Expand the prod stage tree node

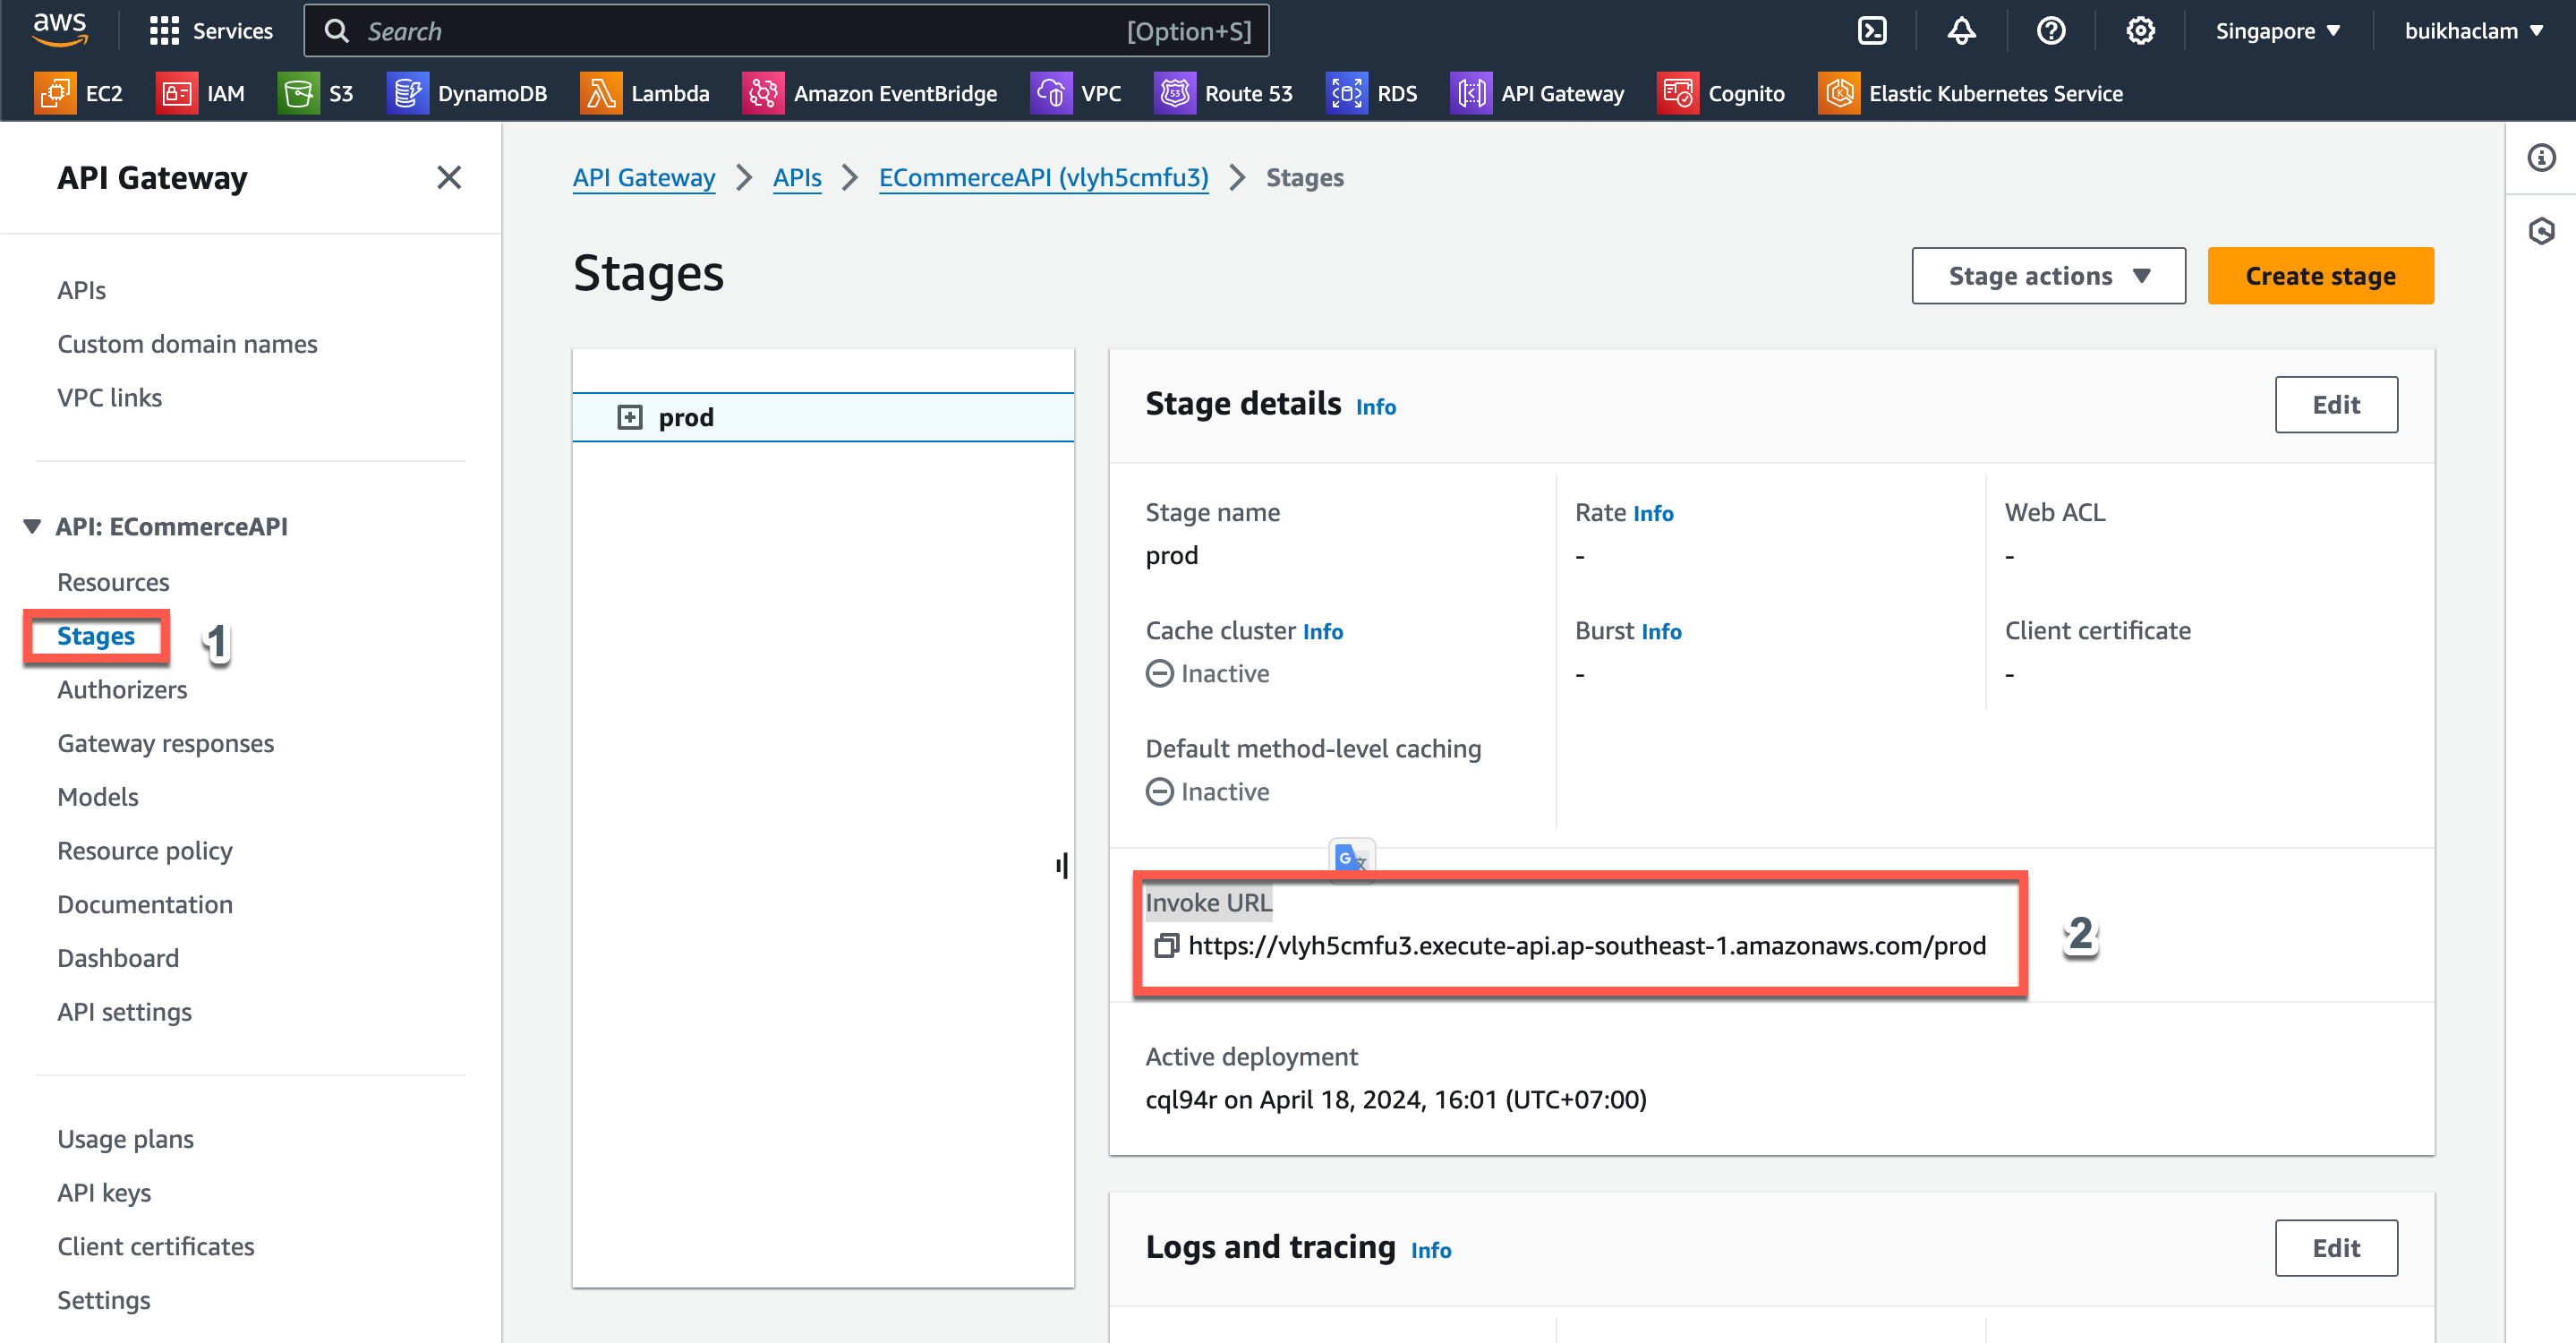pyautogui.click(x=630, y=417)
